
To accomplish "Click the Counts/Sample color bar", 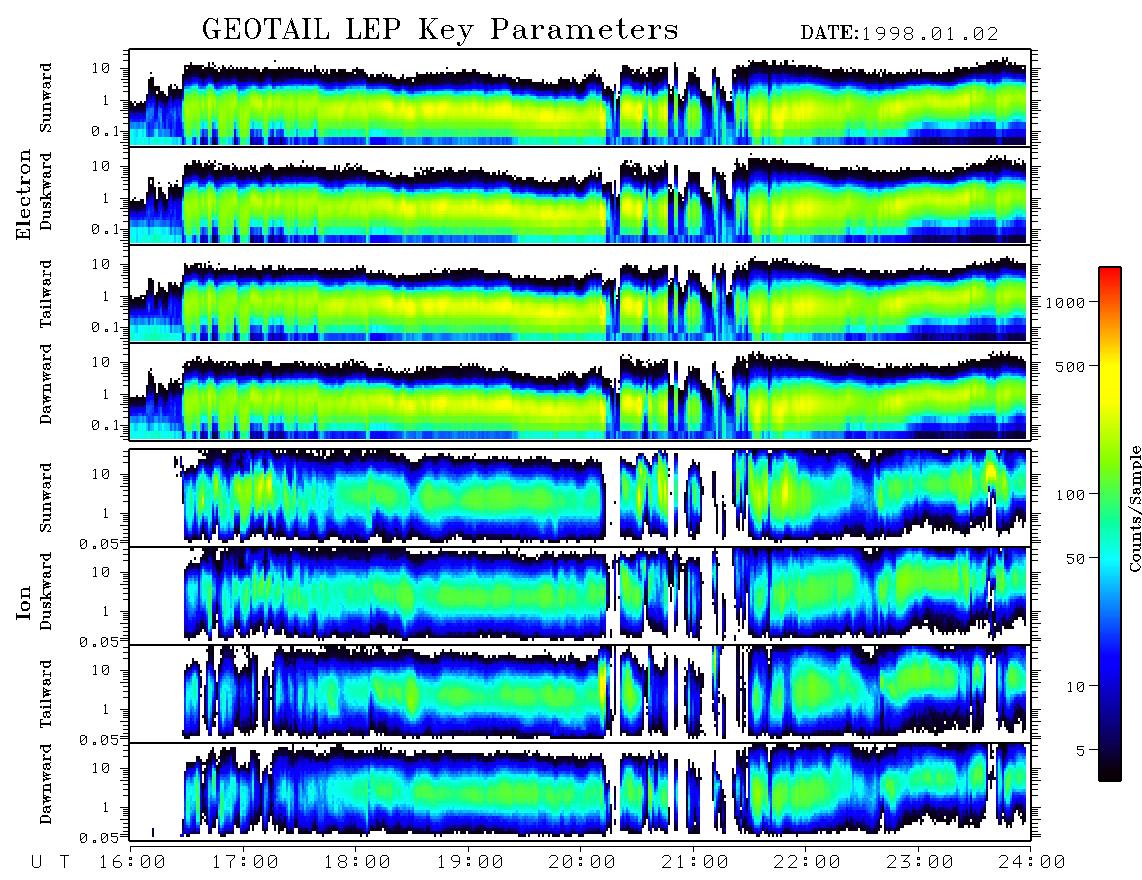I will tap(1109, 524).
